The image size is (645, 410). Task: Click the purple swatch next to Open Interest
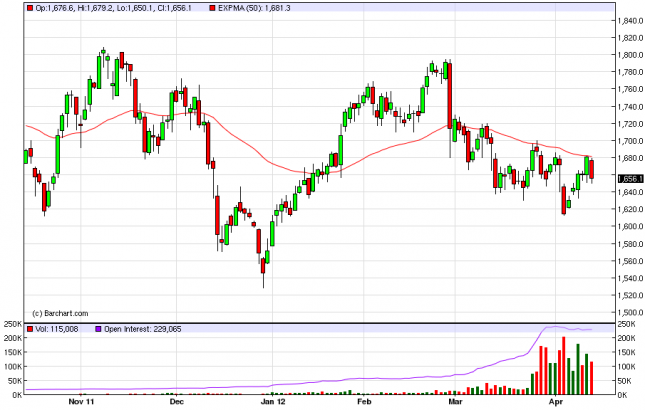click(x=98, y=329)
